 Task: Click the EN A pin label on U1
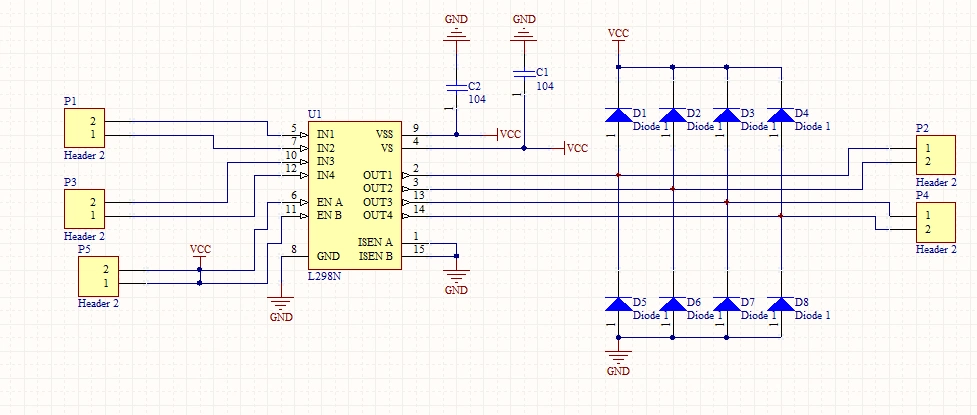tap(330, 201)
